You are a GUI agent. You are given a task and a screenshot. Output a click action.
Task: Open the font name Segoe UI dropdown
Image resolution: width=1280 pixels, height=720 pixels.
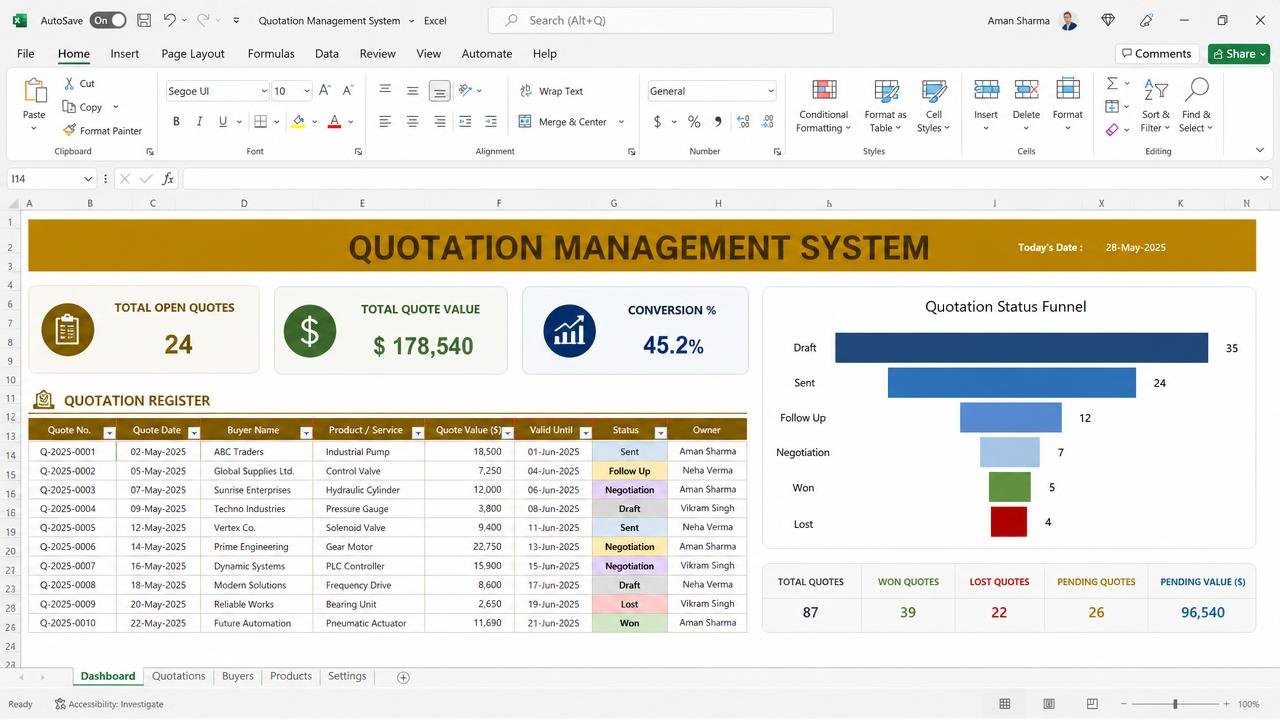pos(264,91)
